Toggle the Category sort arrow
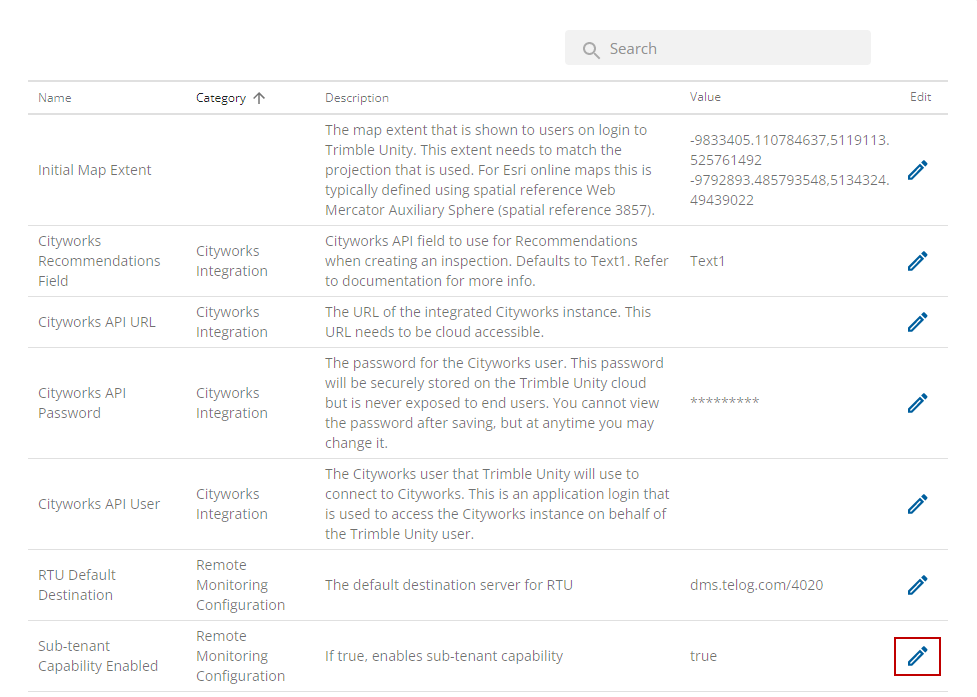 [x=259, y=98]
